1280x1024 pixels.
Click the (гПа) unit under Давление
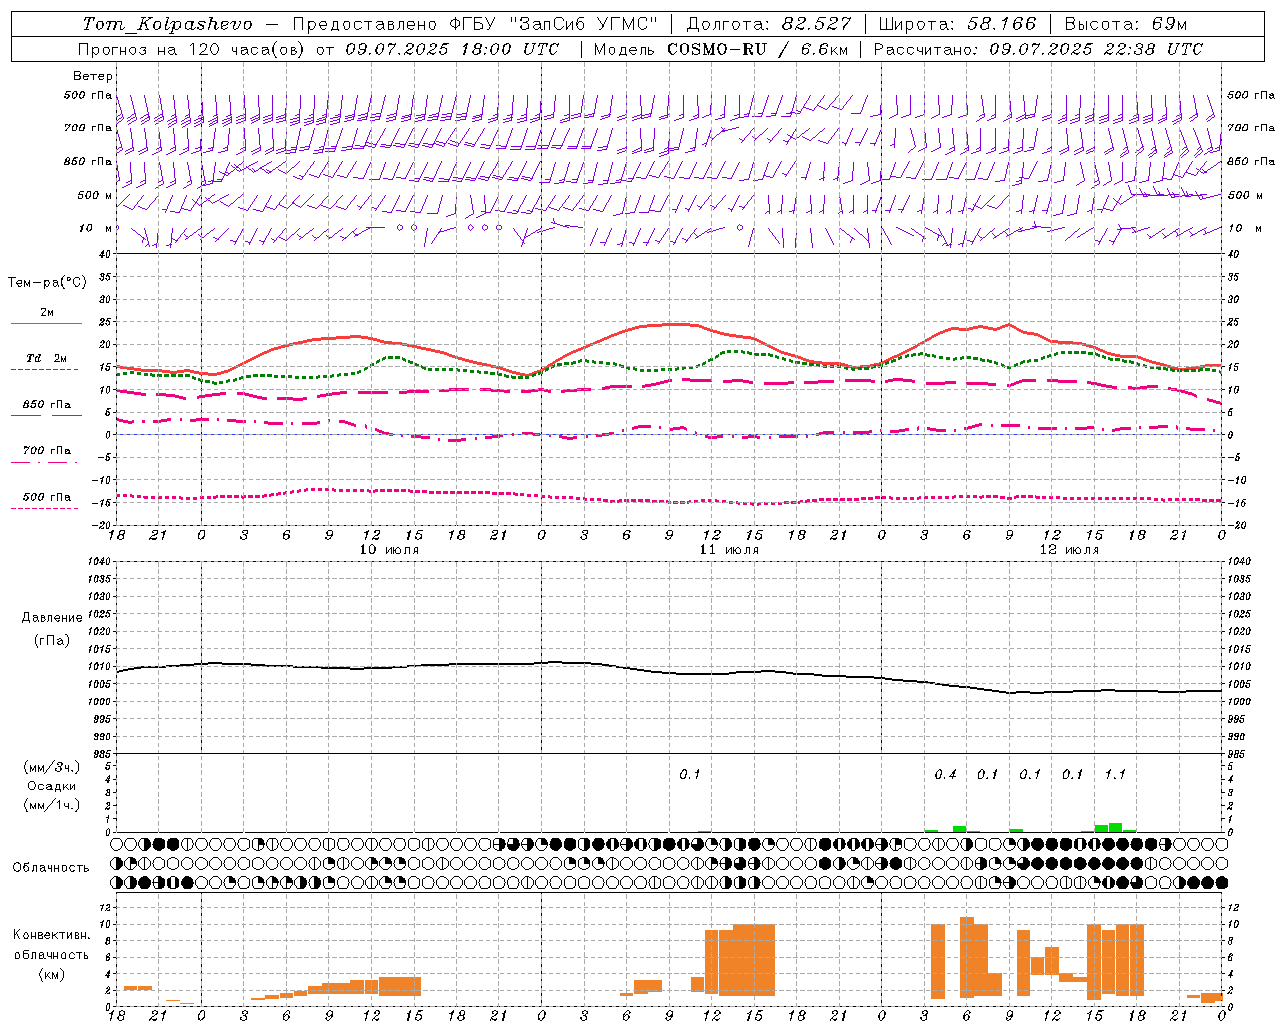click(52, 641)
